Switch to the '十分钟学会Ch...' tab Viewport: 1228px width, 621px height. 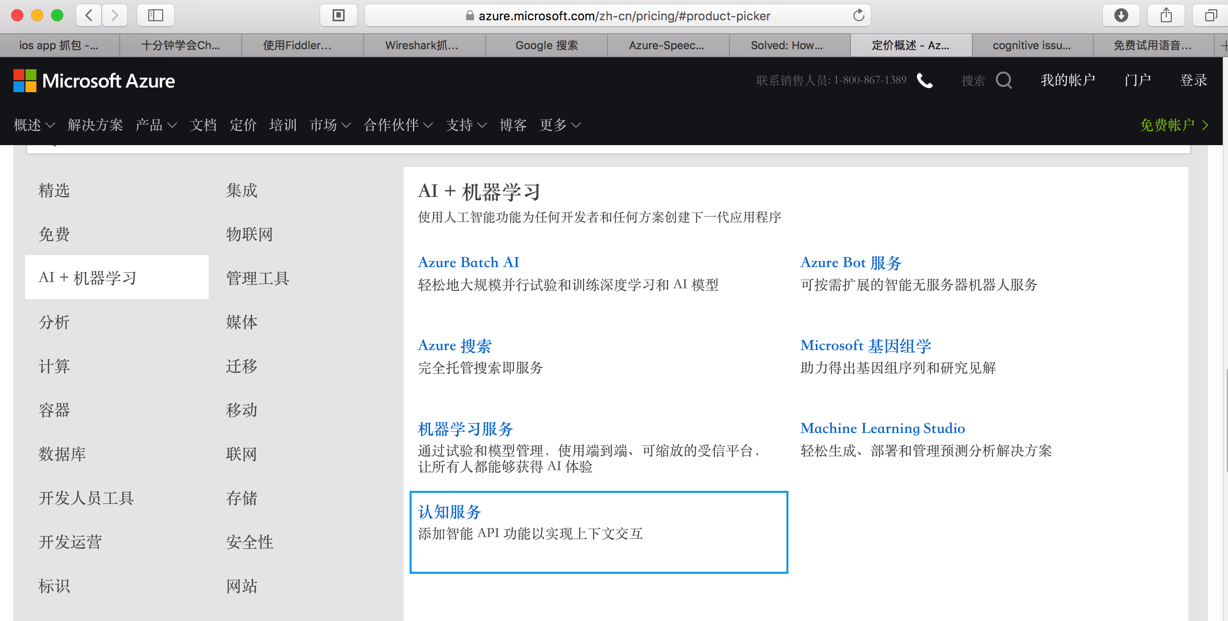(180, 45)
